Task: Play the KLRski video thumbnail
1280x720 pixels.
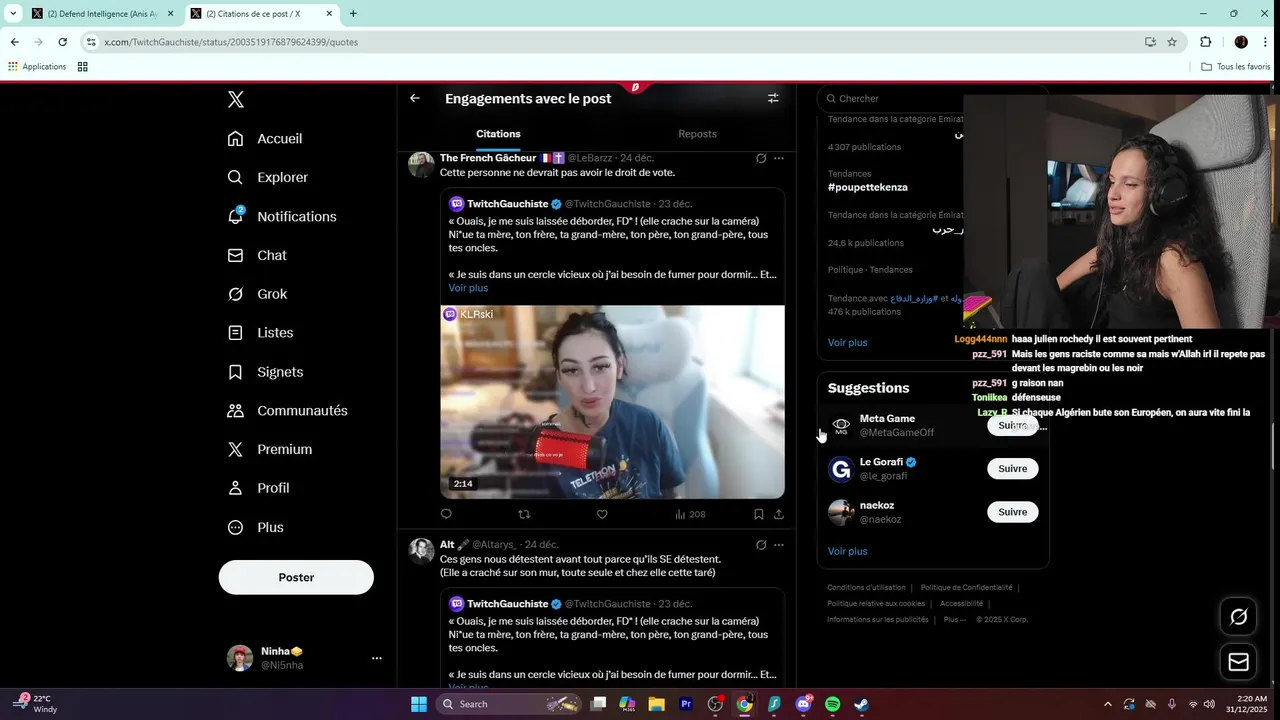Action: [x=613, y=402]
